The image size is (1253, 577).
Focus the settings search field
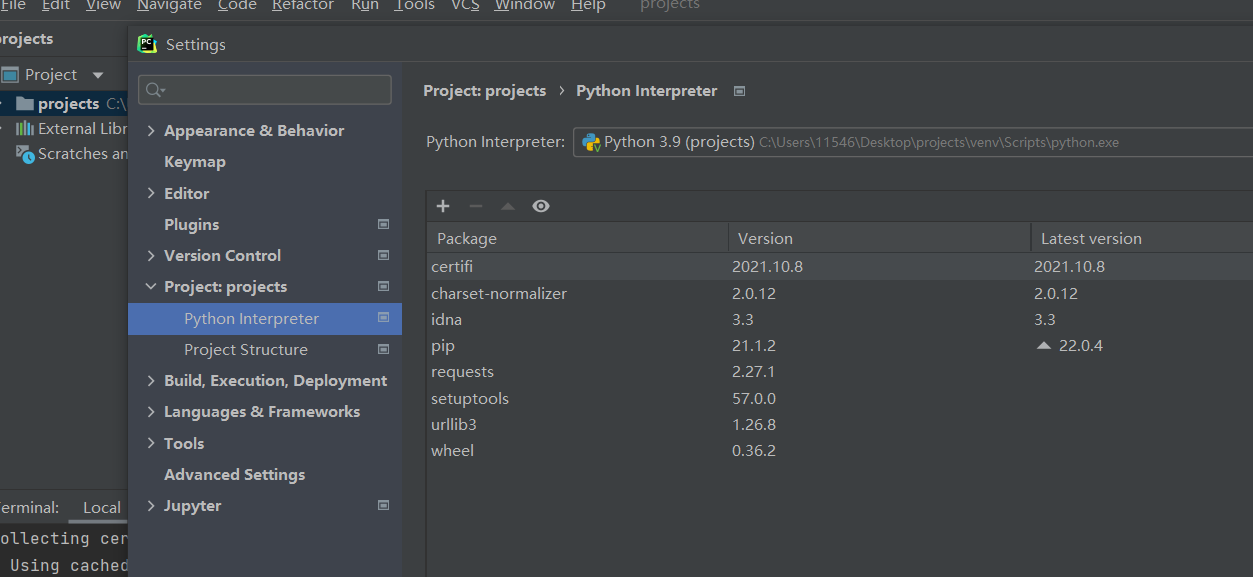point(265,90)
